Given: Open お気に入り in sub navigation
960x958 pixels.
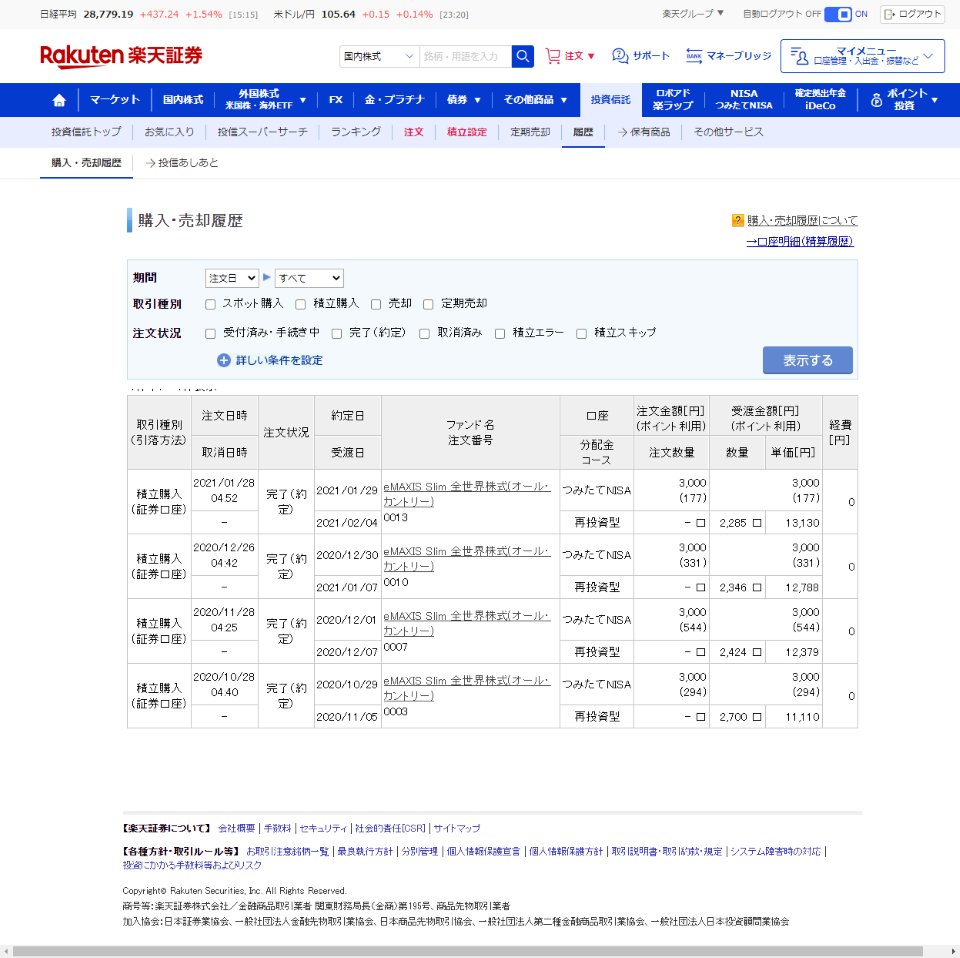Looking at the screenshot, I should pos(169,132).
